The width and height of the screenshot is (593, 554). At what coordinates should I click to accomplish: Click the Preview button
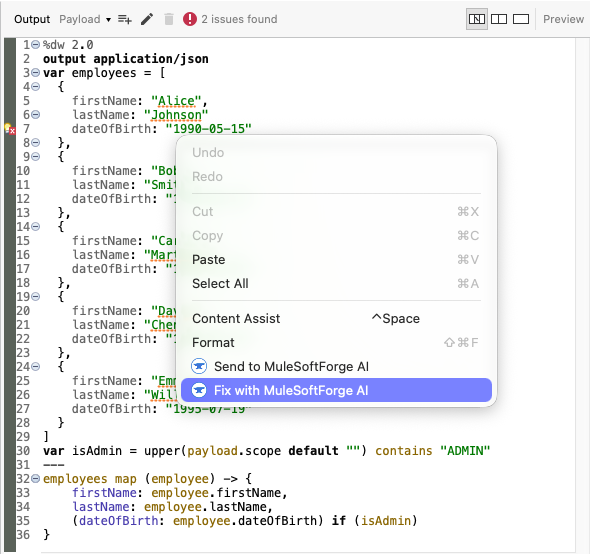click(564, 19)
